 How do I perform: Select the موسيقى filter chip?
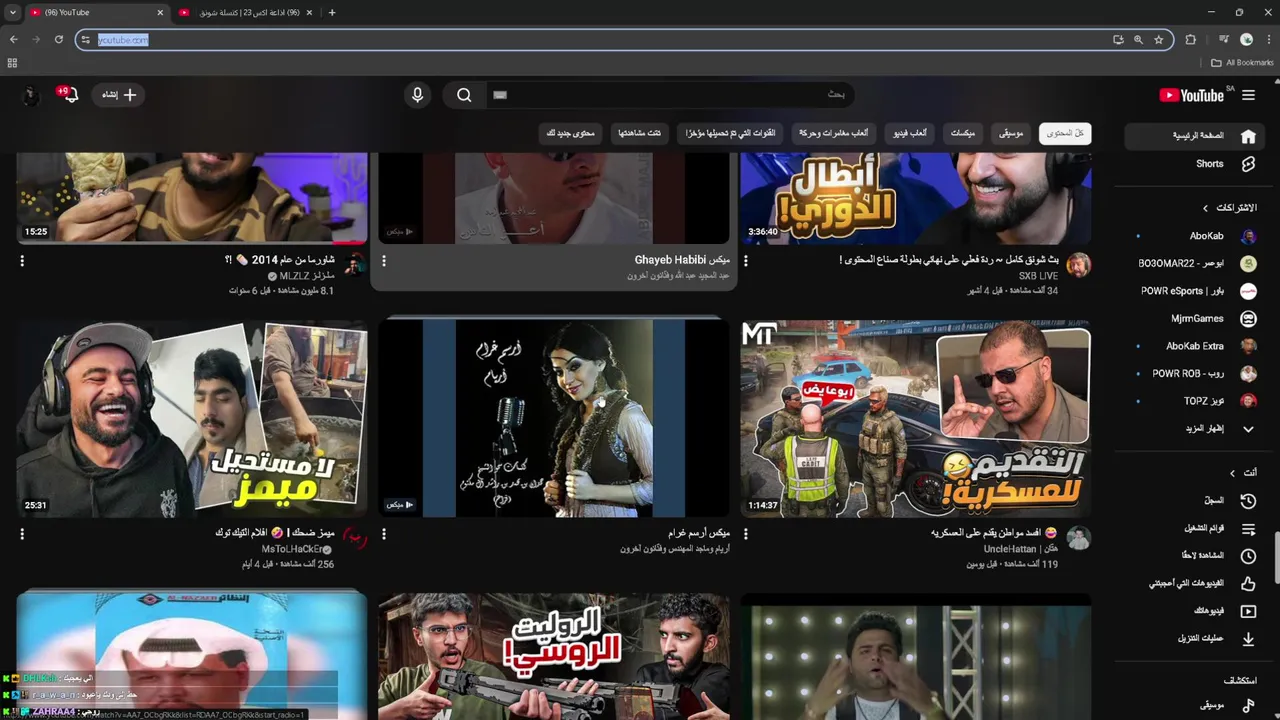click(x=1011, y=133)
